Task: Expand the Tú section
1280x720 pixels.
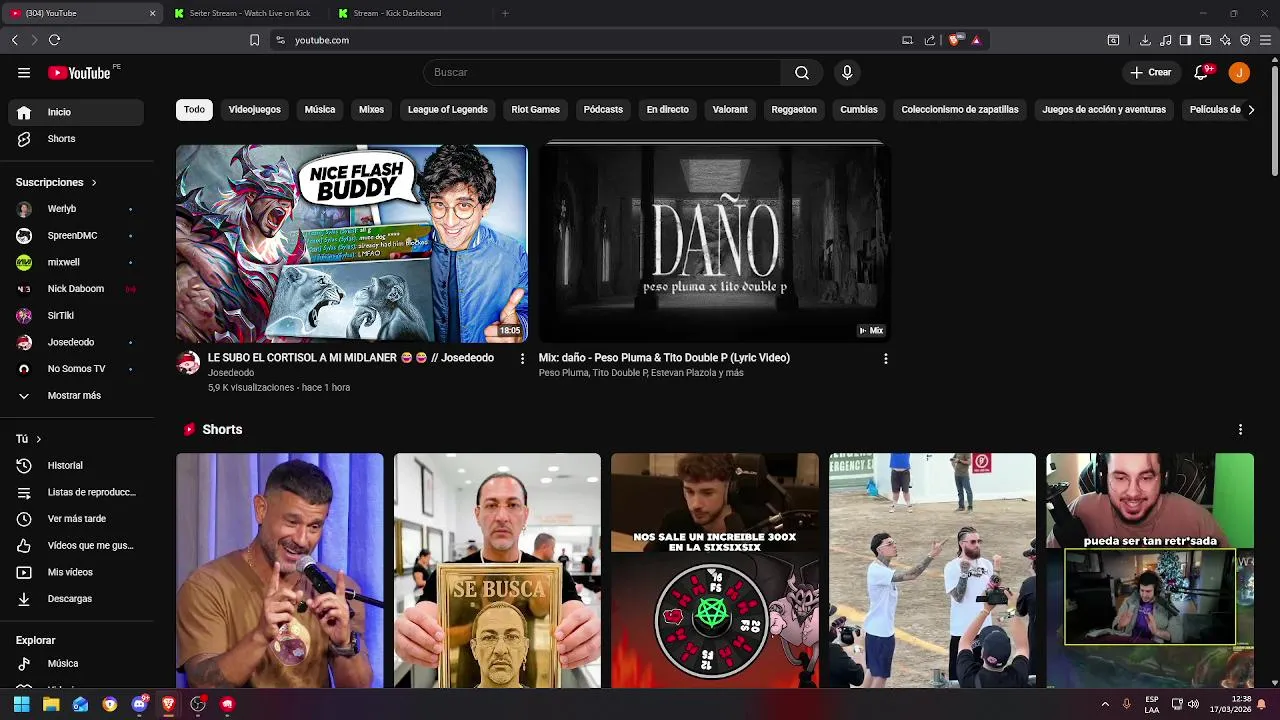Action: [29, 439]
